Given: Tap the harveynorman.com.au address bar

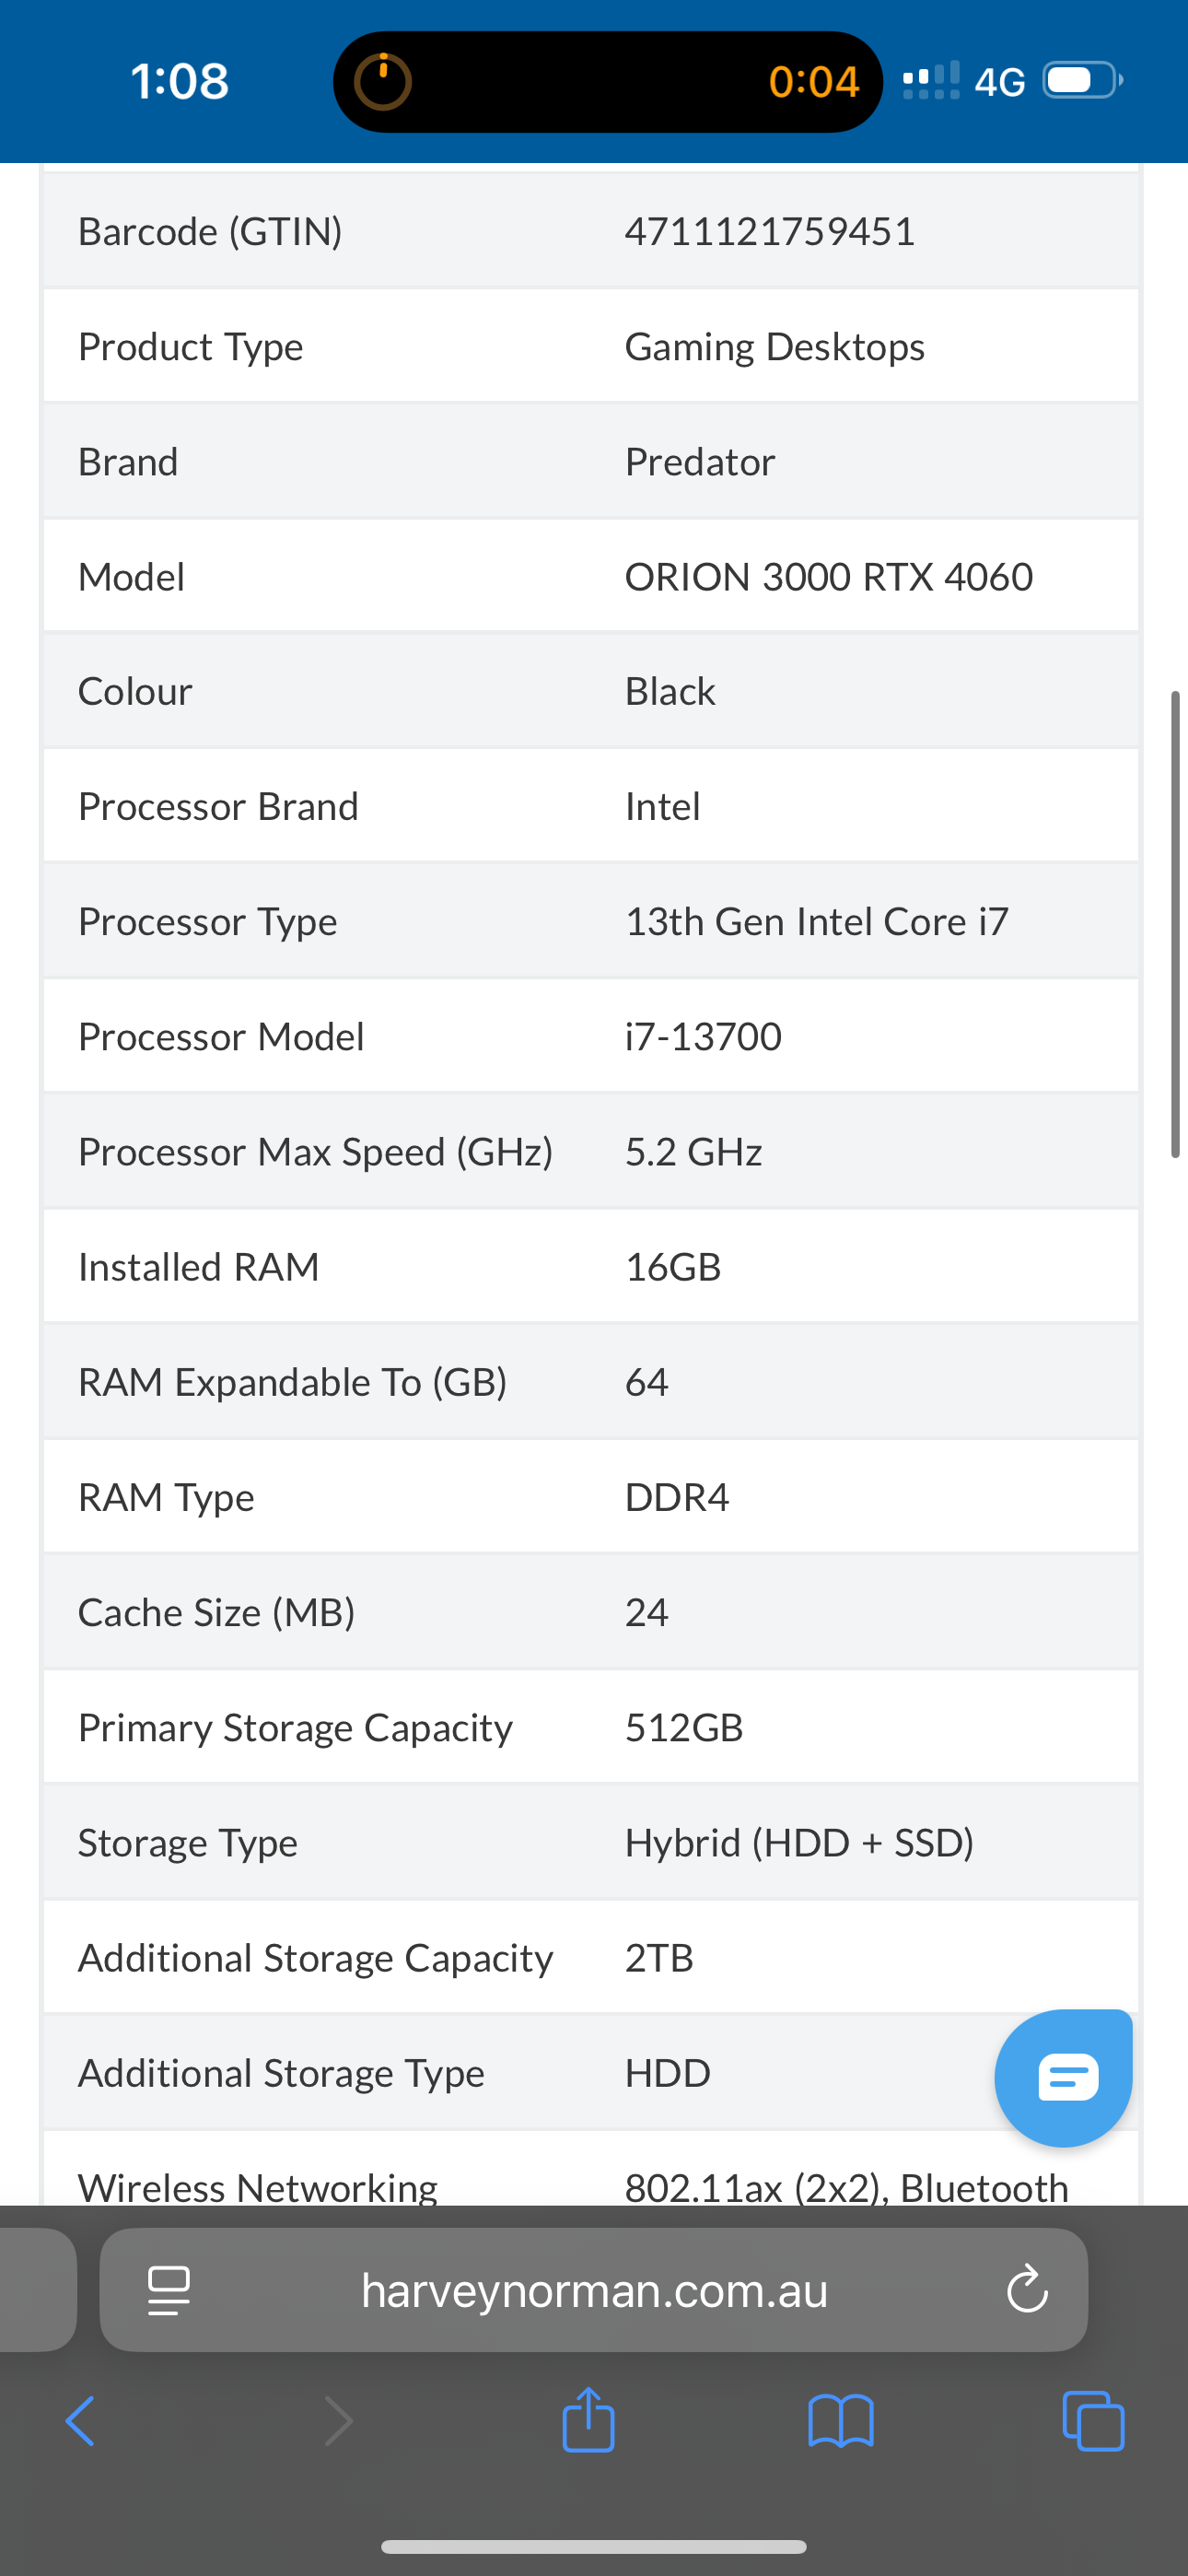Looking at the screenshot, I should point(594,2289).
